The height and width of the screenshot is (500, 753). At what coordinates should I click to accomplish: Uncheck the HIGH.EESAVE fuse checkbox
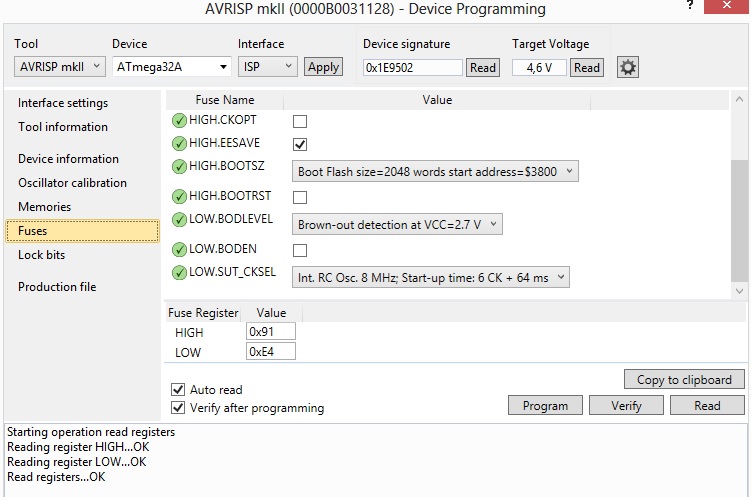(x=299, y=145)
